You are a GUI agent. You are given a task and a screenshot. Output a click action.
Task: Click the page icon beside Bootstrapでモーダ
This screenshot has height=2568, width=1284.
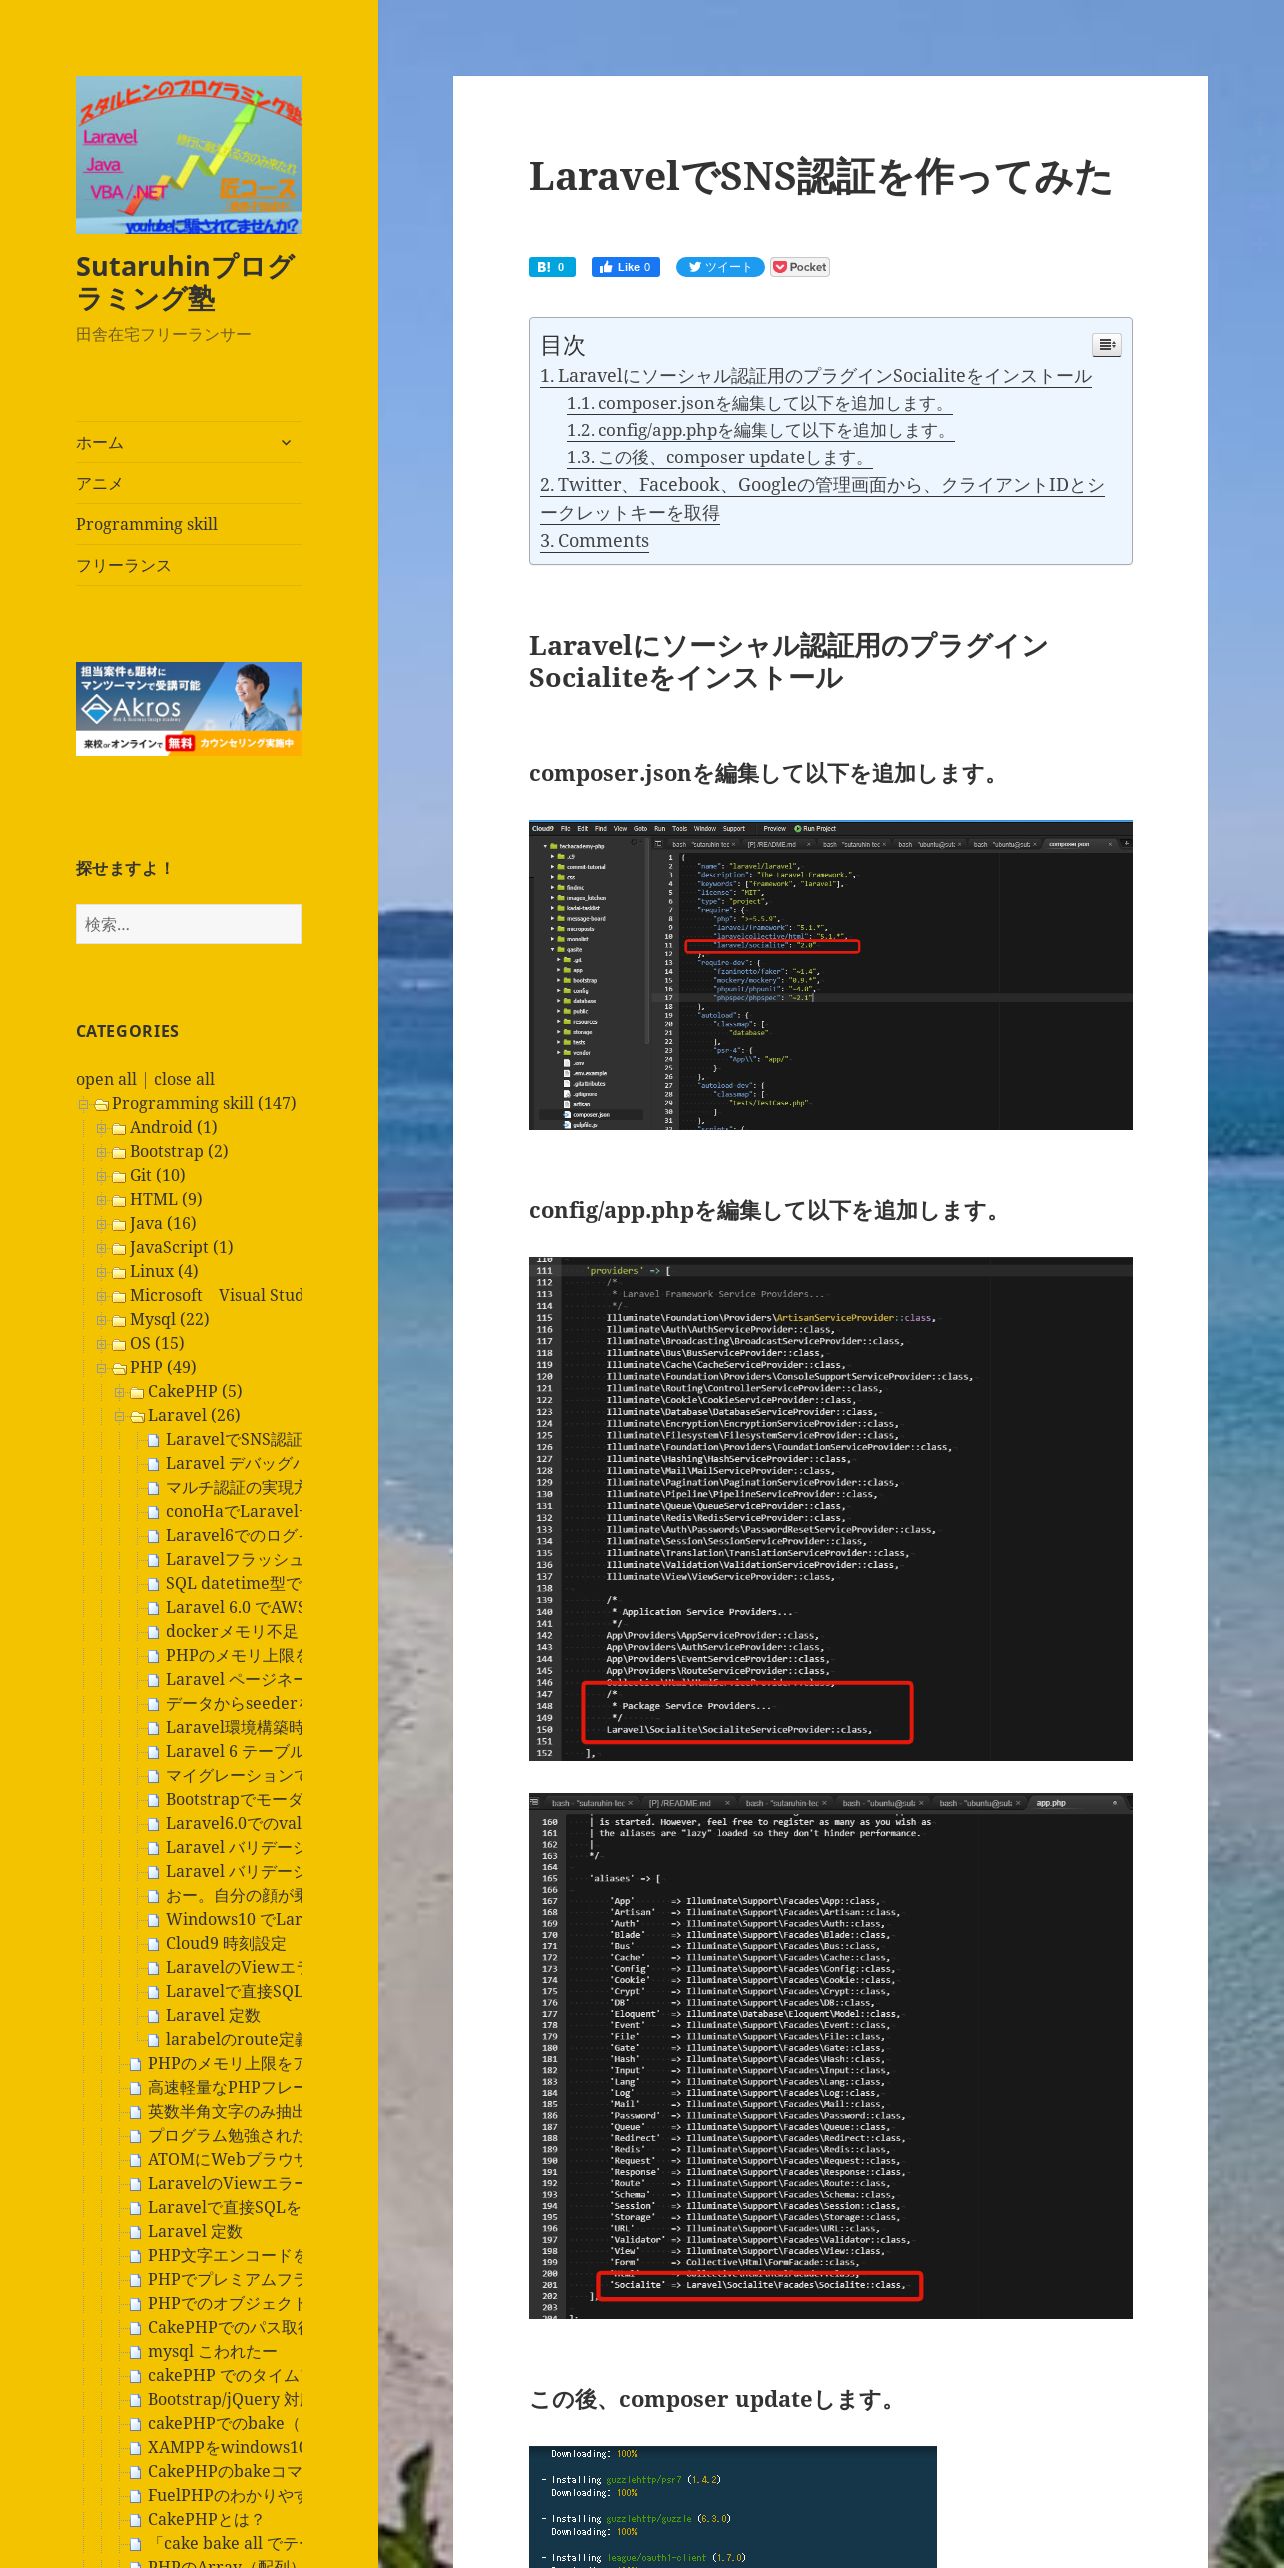(154, 1800)
